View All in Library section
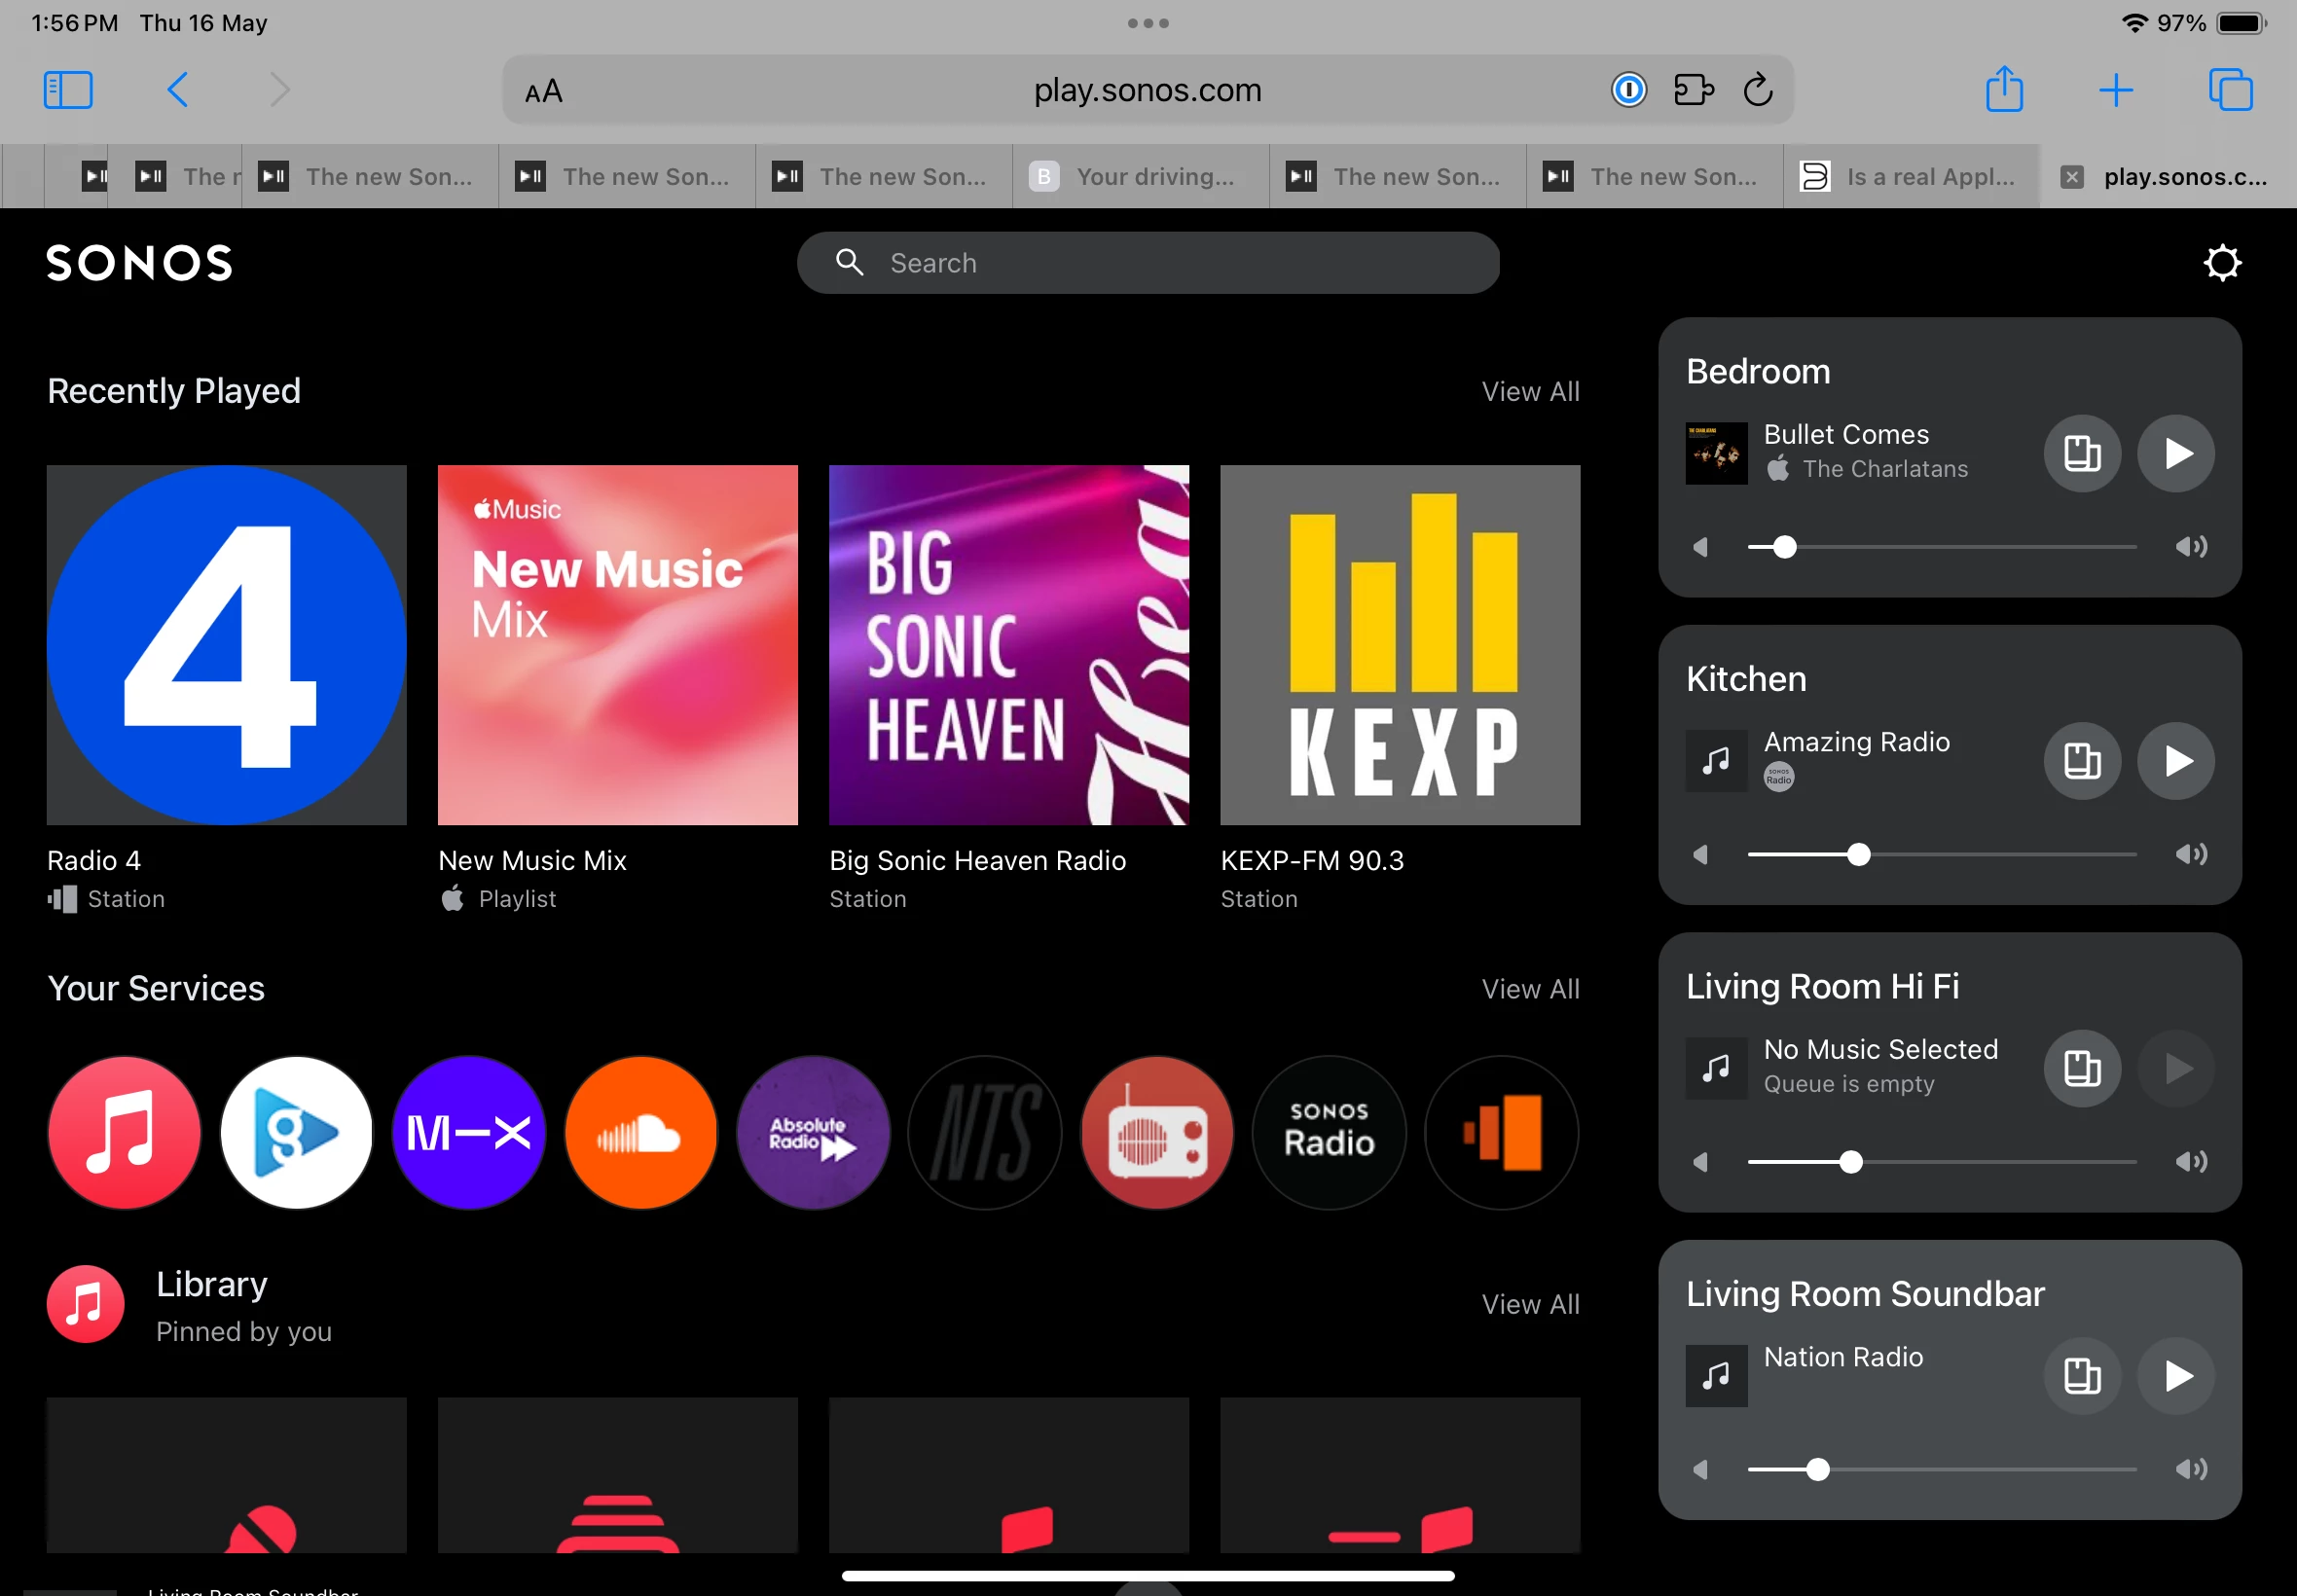 [x=1530, y=1305]
